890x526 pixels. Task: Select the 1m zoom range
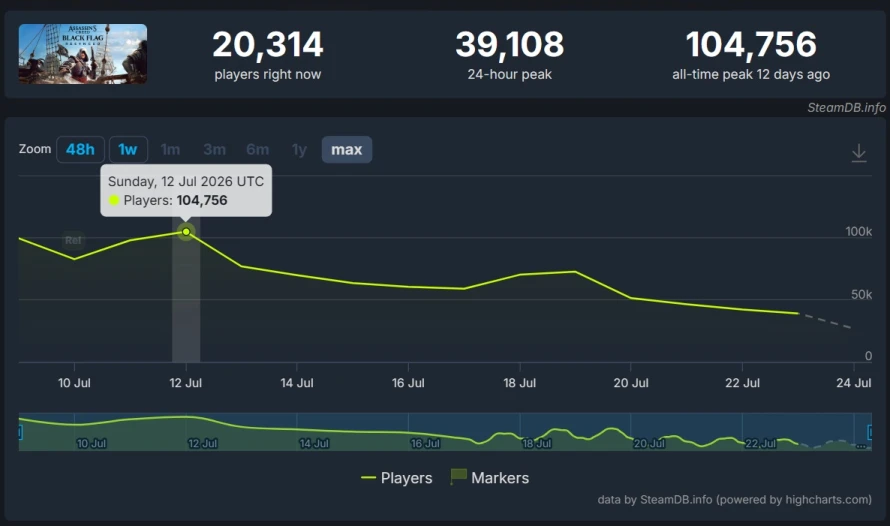(170, 150)
